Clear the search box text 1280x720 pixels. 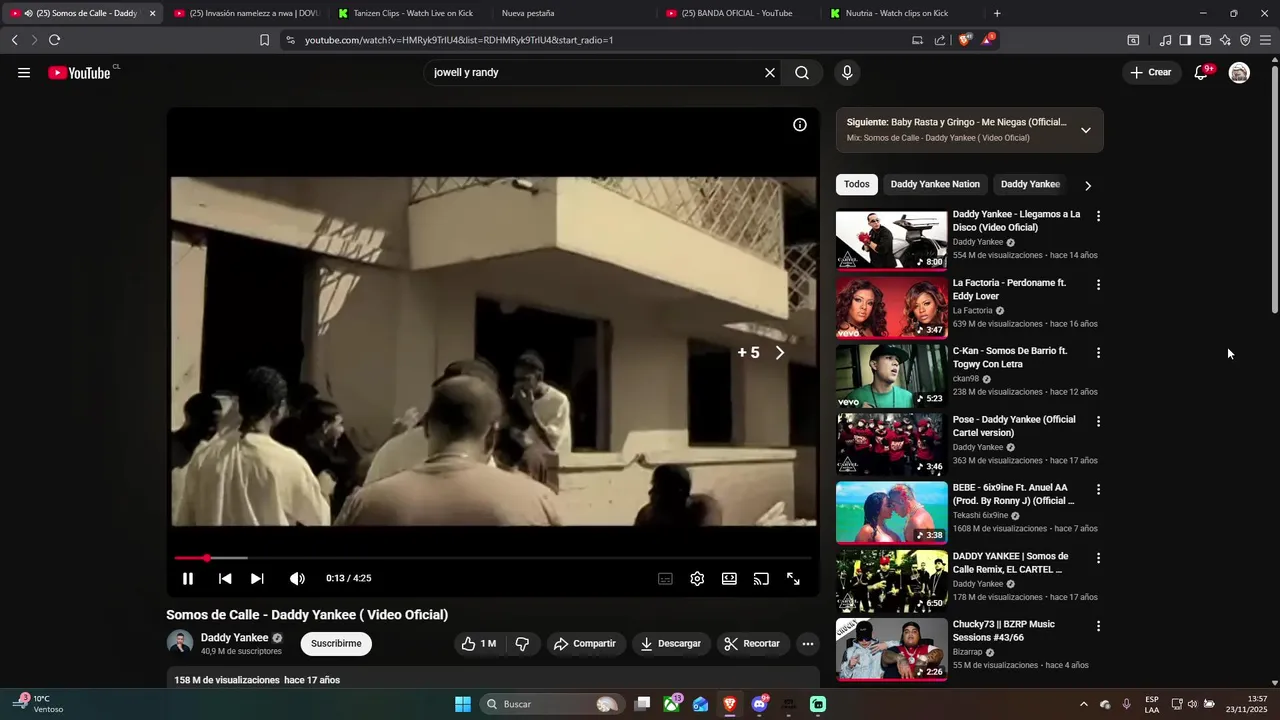770,72
